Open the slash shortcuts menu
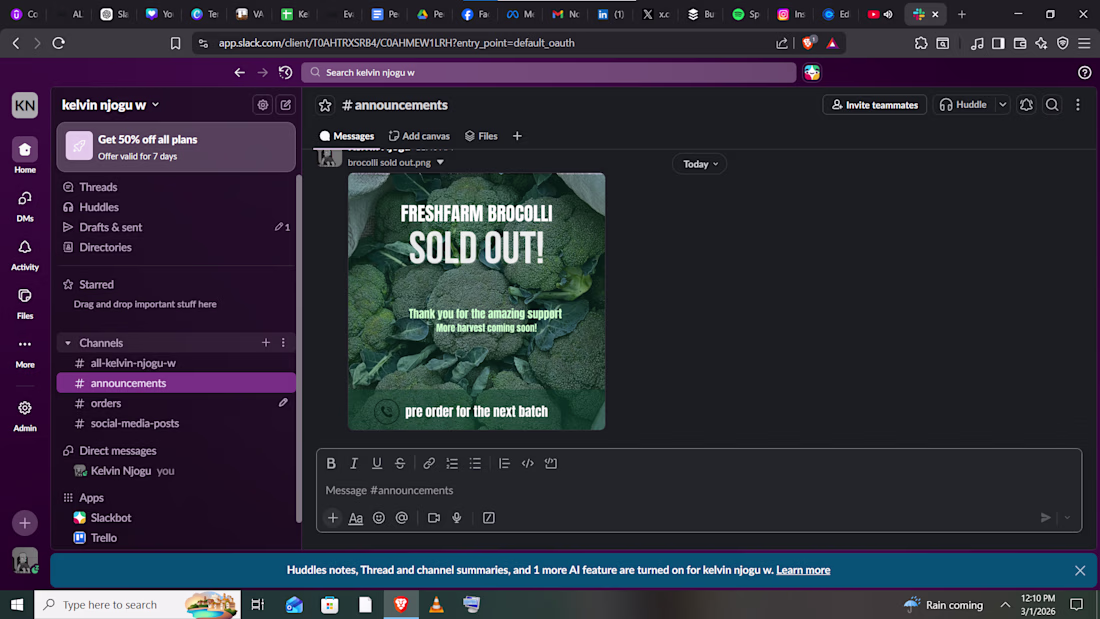This screenshot has width=1100, height=619. pos(489,518)
